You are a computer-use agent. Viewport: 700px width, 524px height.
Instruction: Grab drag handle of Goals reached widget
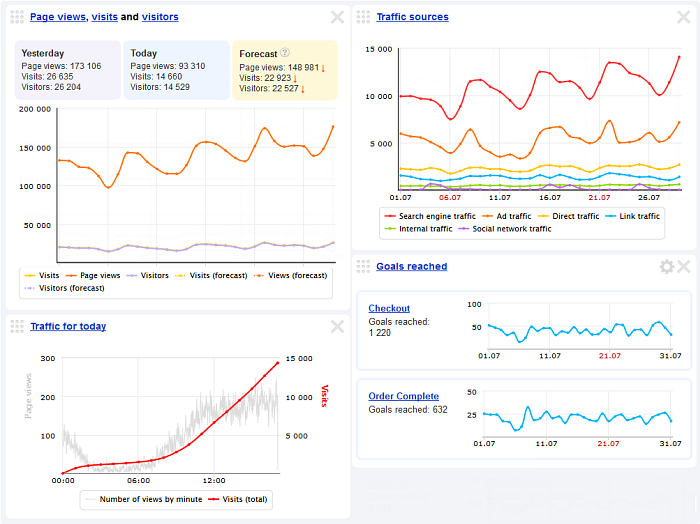point(363,266)
